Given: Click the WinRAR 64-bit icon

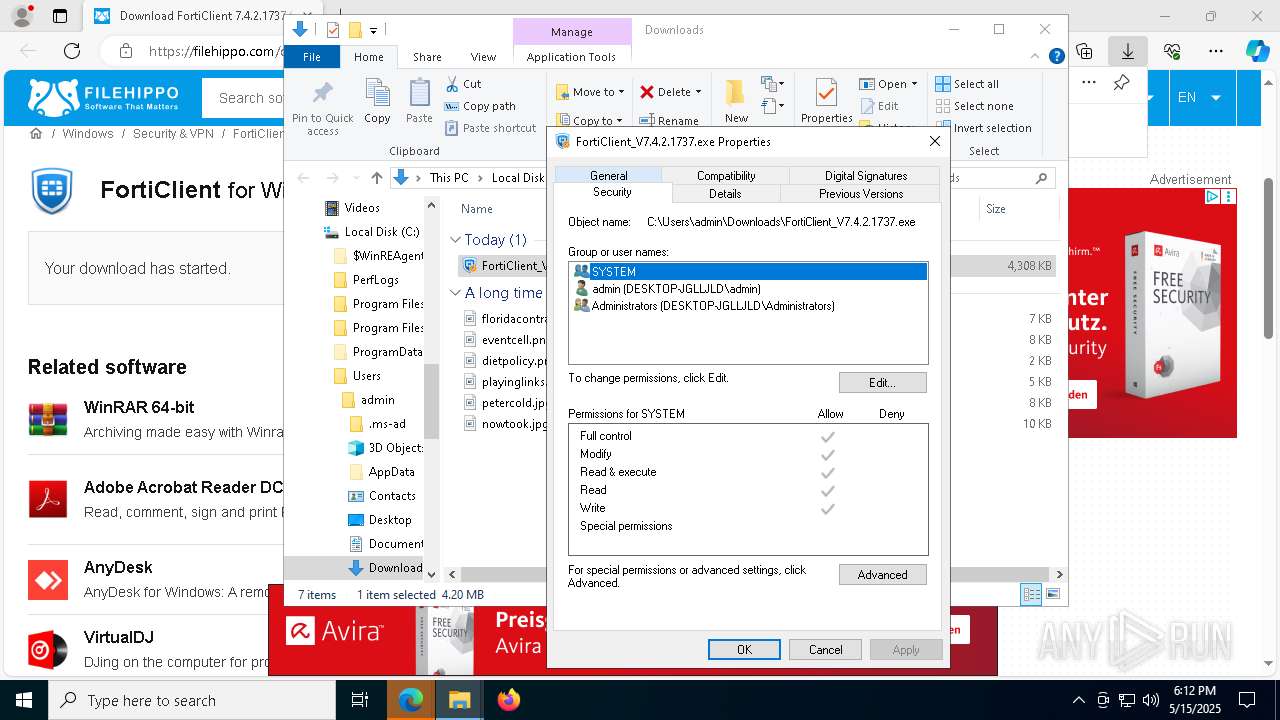Looking at the screenshot, I should [x=48, y=420].
